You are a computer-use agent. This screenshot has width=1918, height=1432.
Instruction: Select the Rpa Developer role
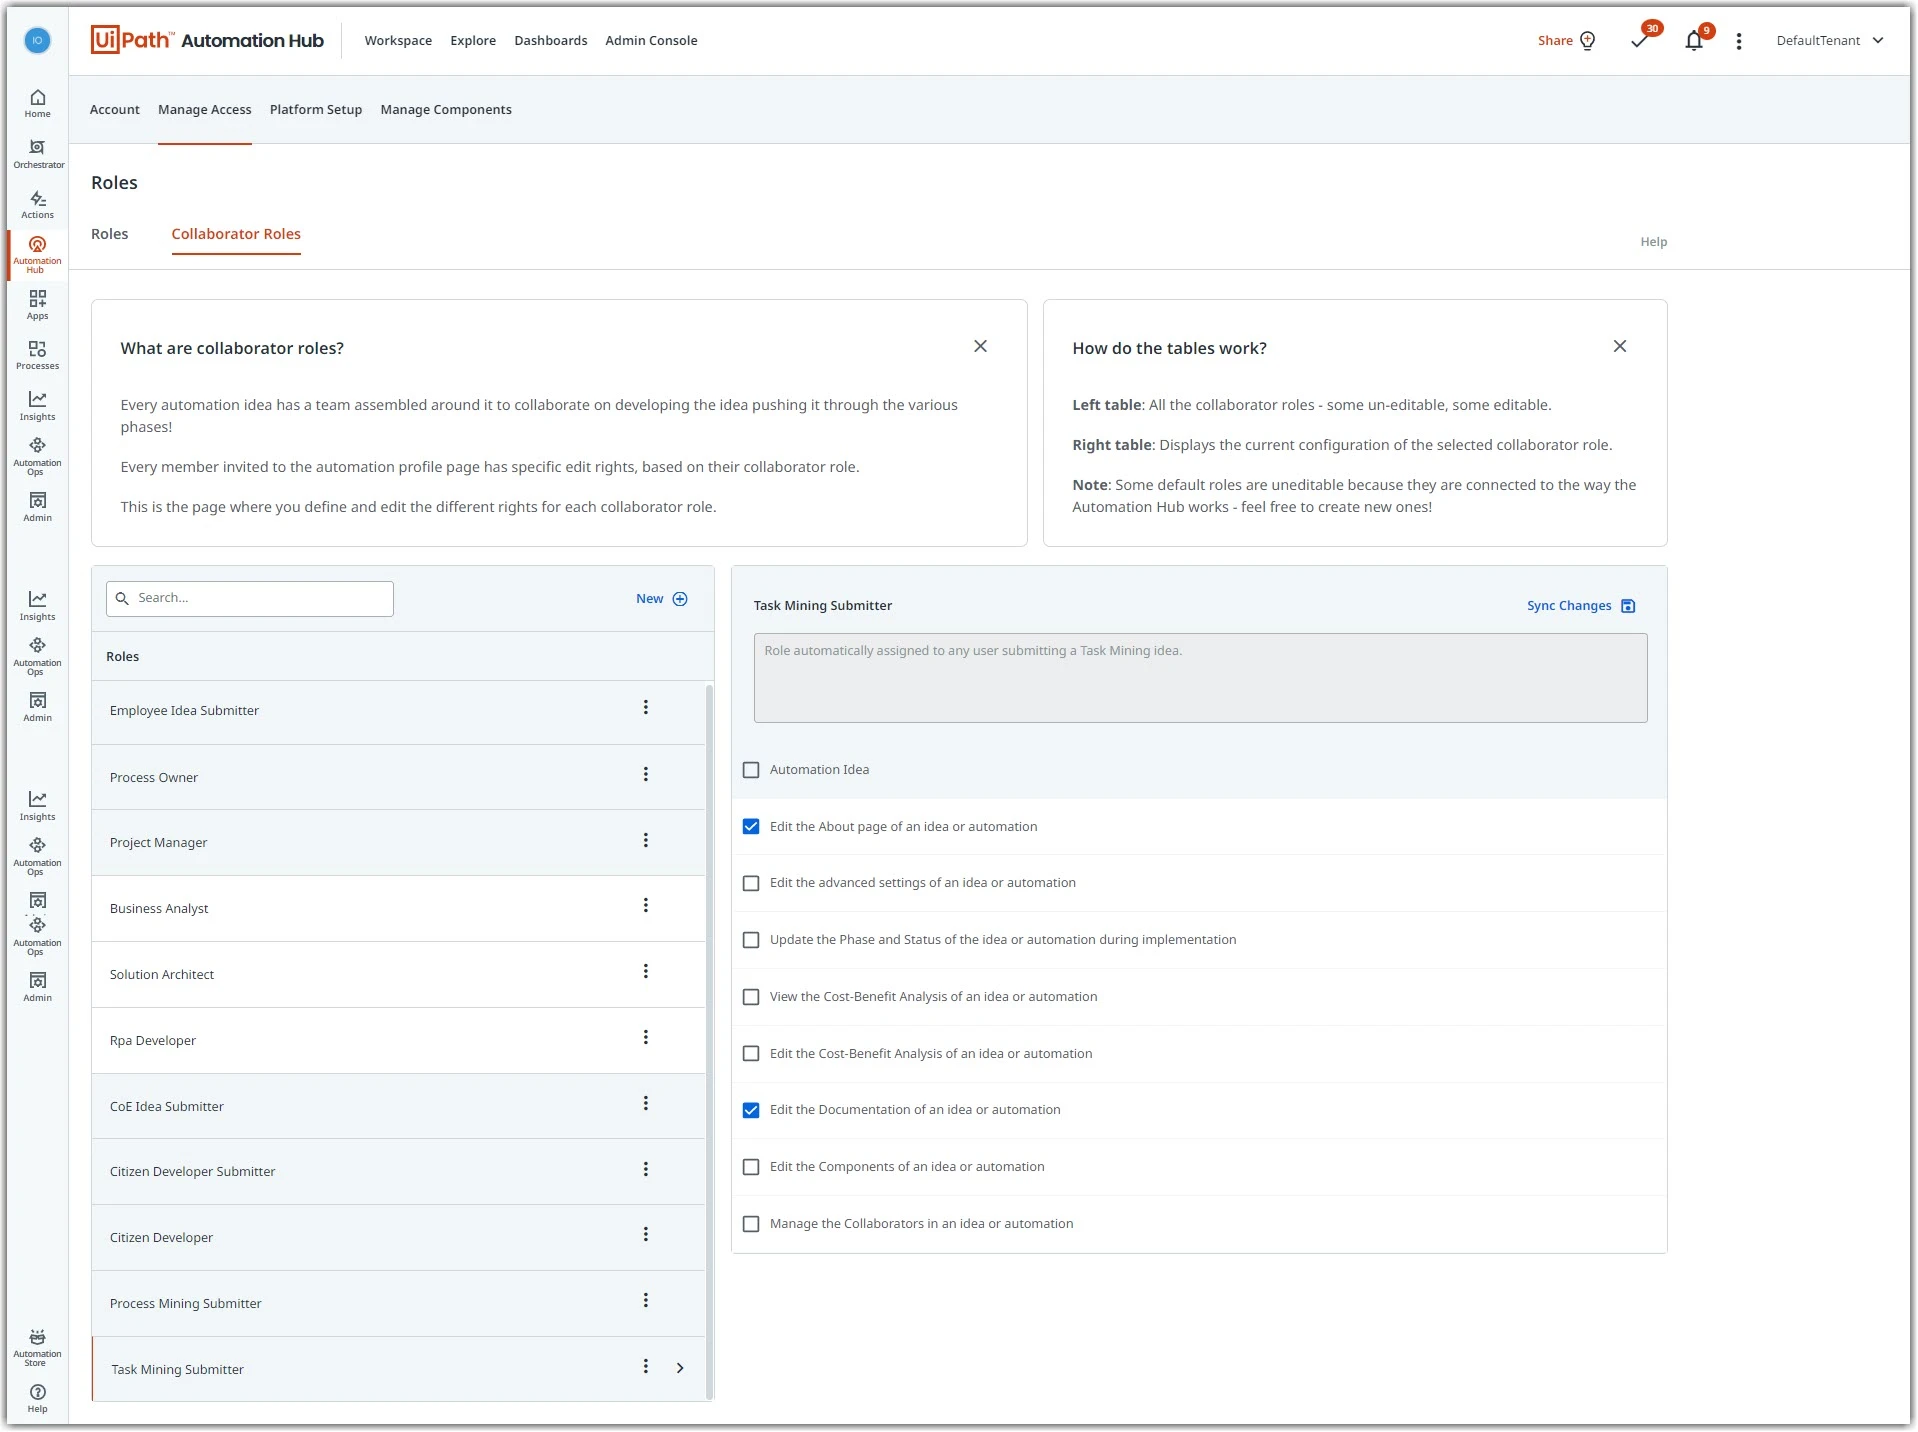(x=398, y=1041)
